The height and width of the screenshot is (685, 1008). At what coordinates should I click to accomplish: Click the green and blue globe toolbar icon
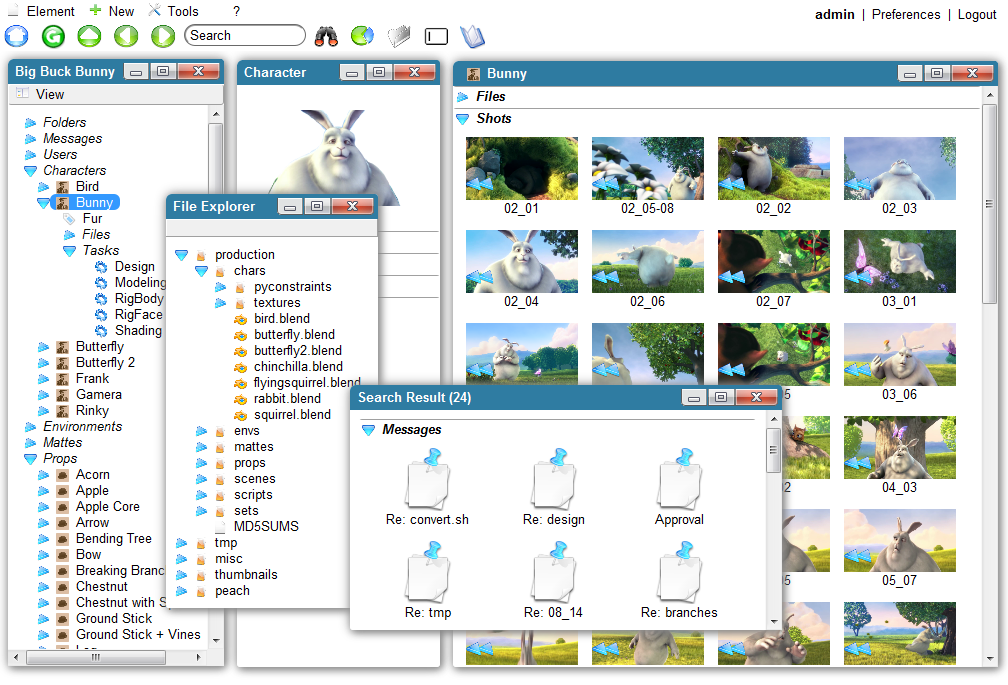point(363,35)
